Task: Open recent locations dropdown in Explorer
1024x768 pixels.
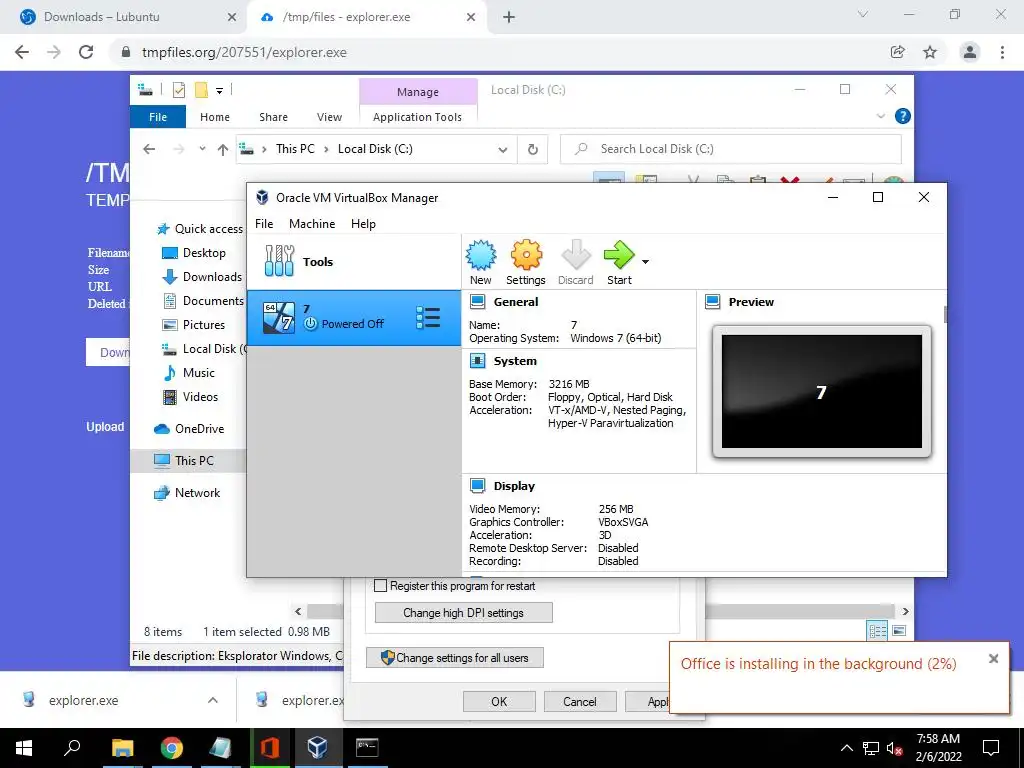Action: point(202,149)
